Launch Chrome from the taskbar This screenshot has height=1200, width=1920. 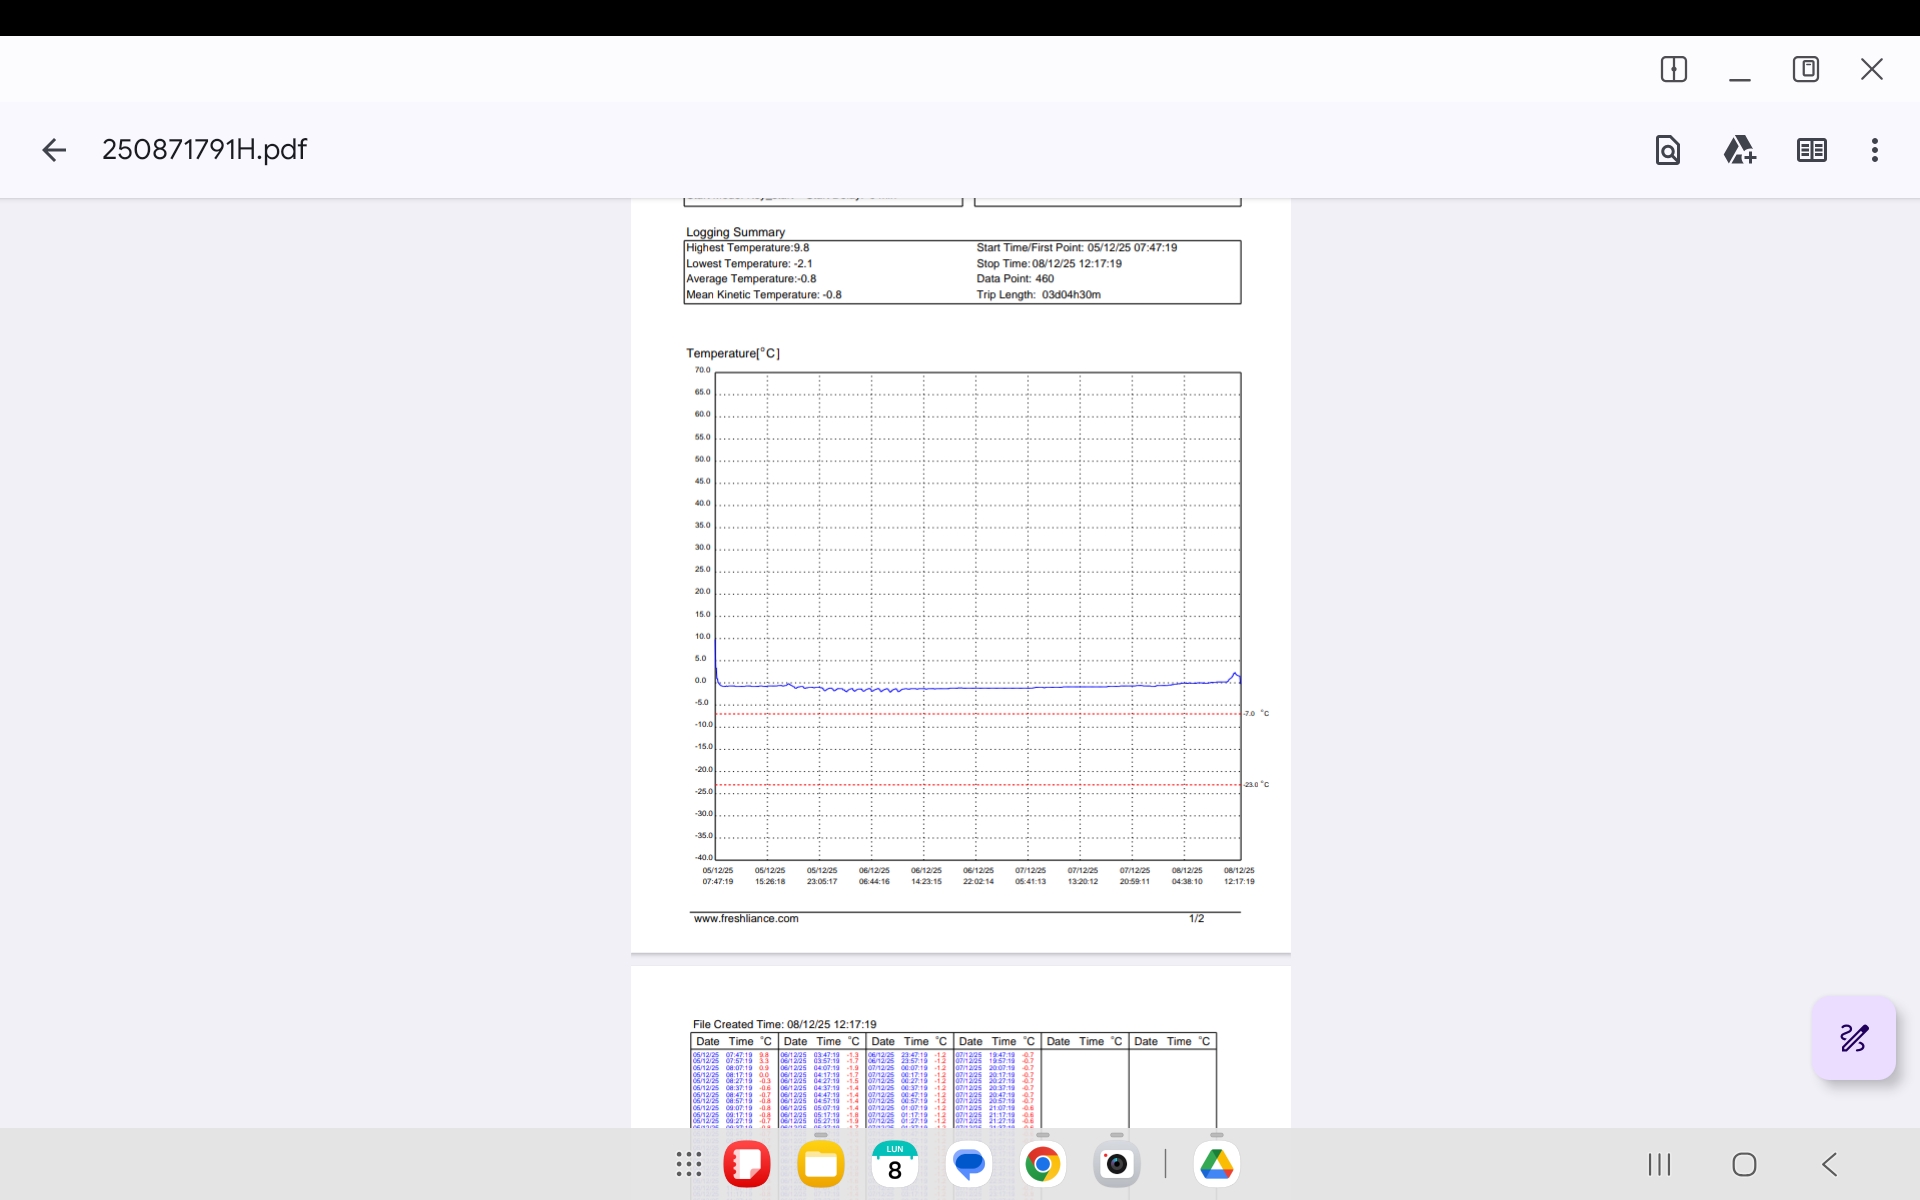[1042, 1164]
